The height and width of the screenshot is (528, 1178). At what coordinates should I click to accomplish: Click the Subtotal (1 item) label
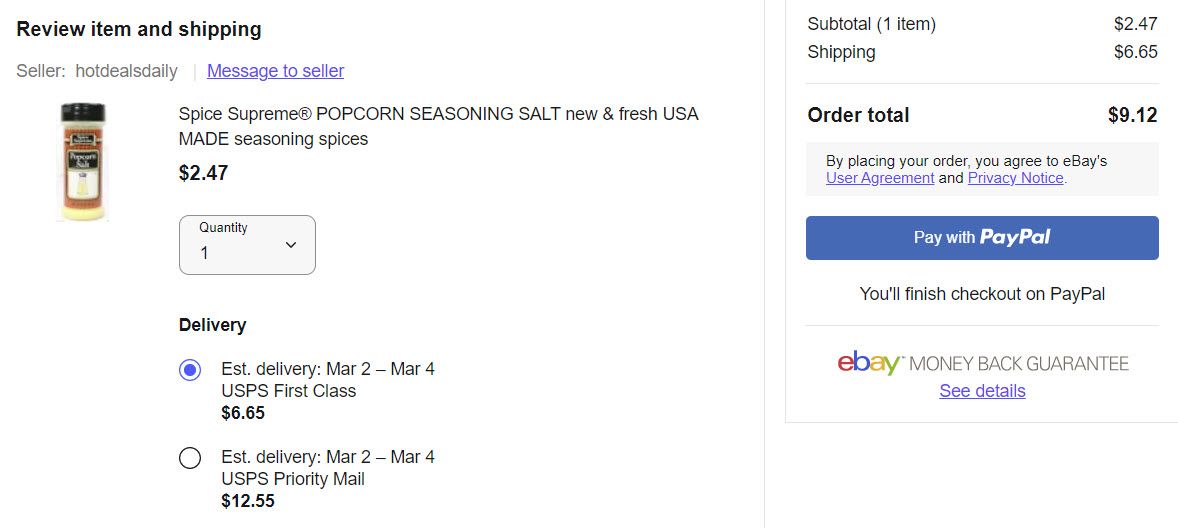click(871, 24)
